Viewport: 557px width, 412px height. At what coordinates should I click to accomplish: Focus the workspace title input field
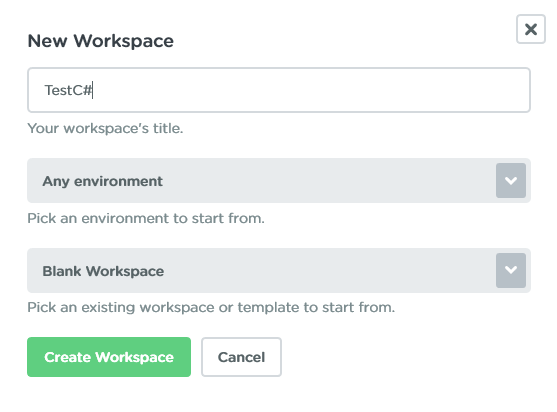click(x=279, y=90)
